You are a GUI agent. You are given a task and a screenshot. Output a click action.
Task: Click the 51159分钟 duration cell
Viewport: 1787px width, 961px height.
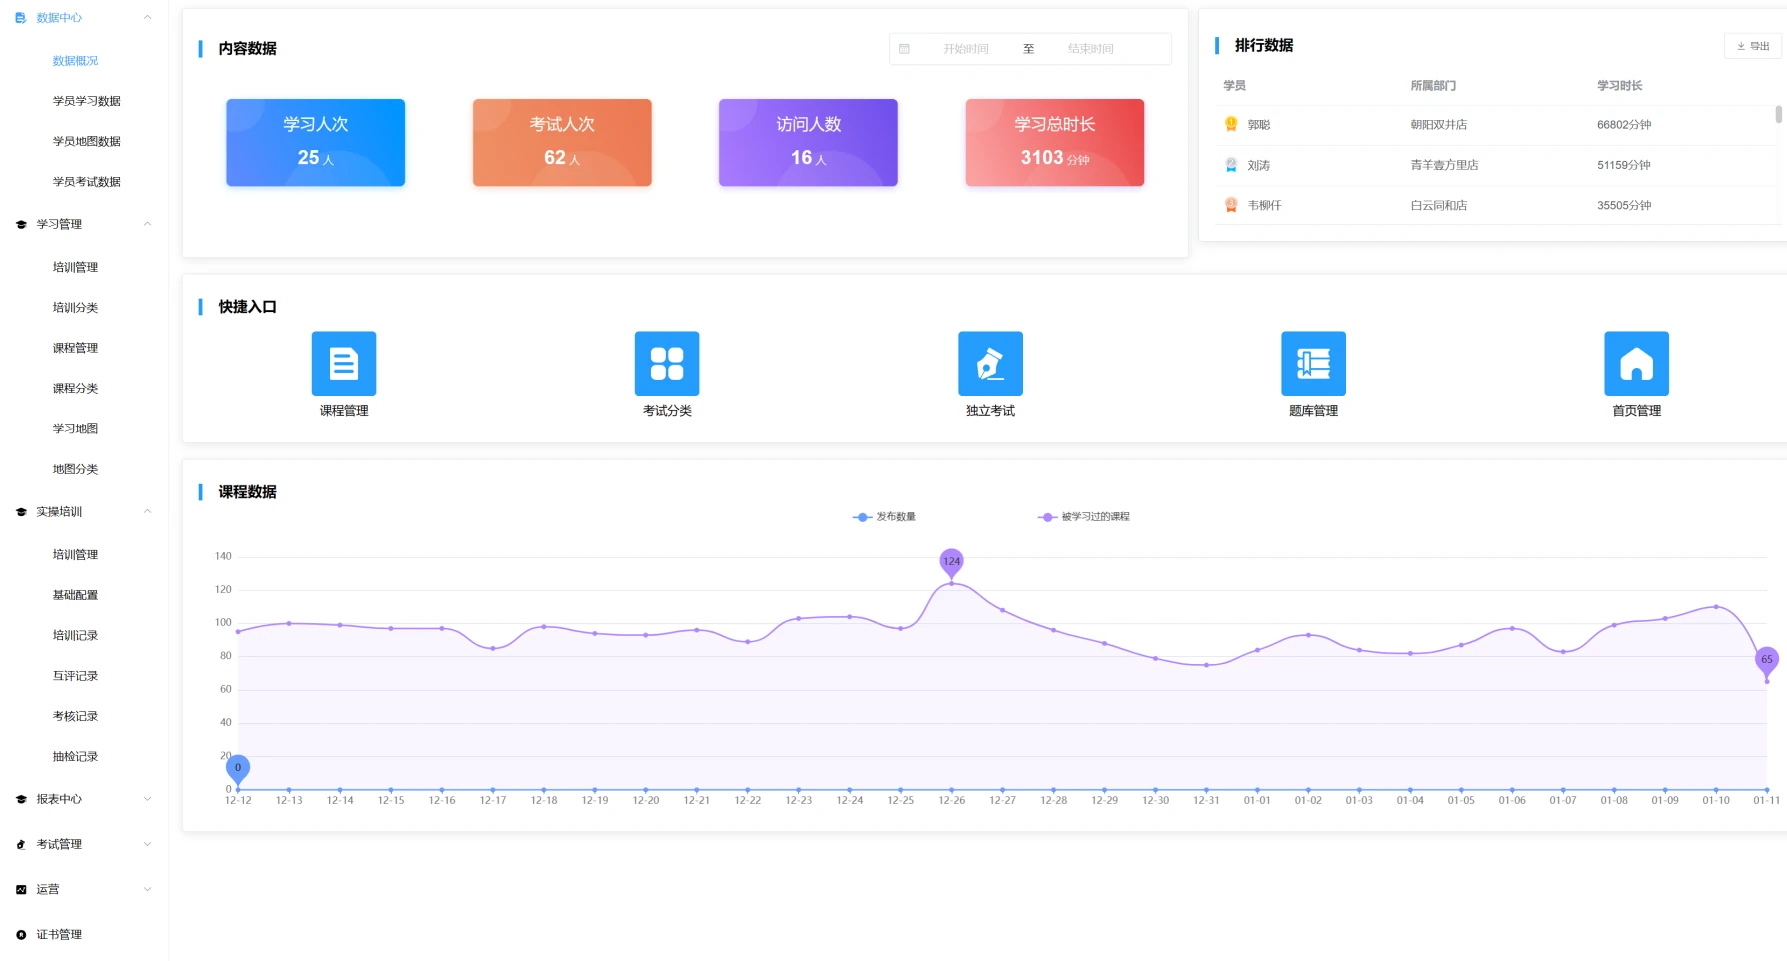pyautogui.click(x=1624, y=165)
